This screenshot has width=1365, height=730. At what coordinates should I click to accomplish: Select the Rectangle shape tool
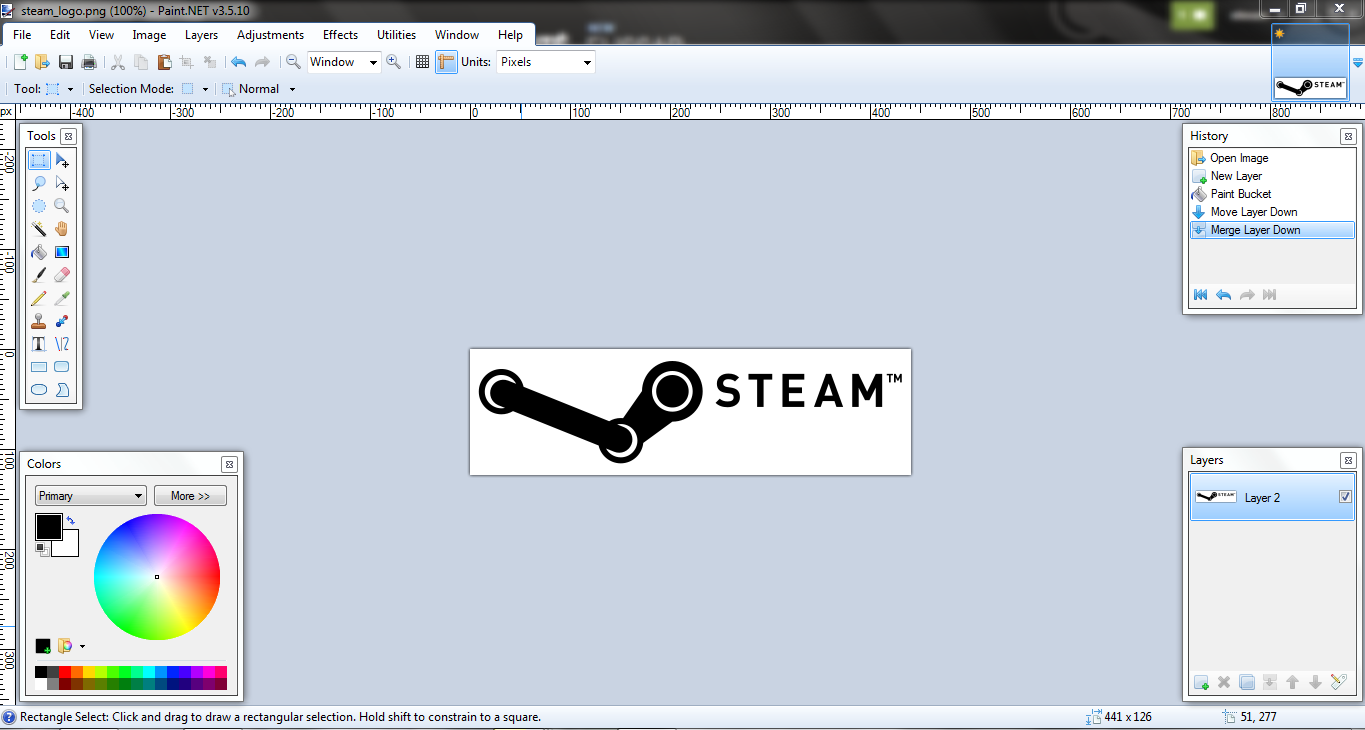[x=39, y=367]
